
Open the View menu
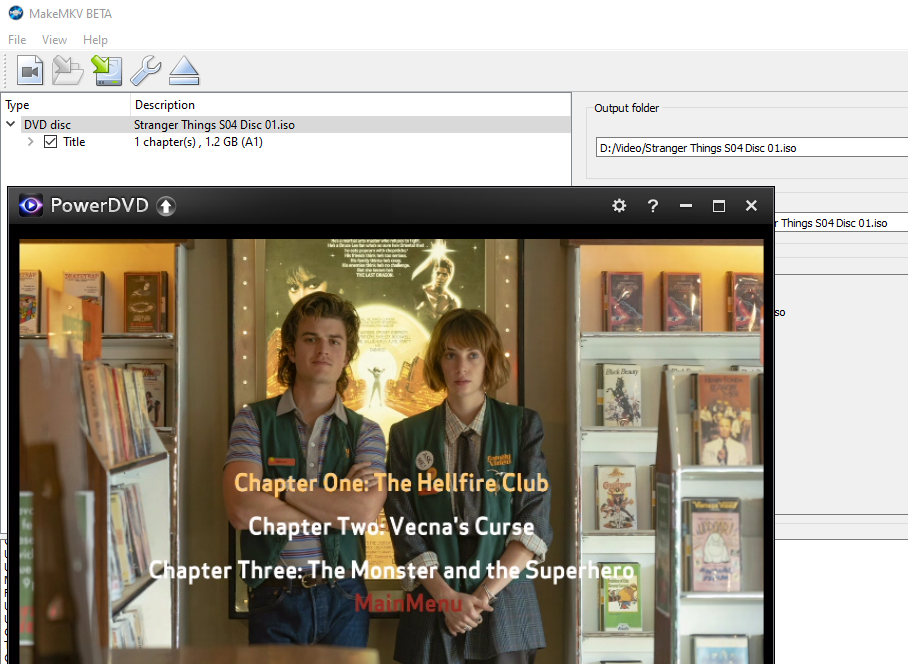(54, 40)
